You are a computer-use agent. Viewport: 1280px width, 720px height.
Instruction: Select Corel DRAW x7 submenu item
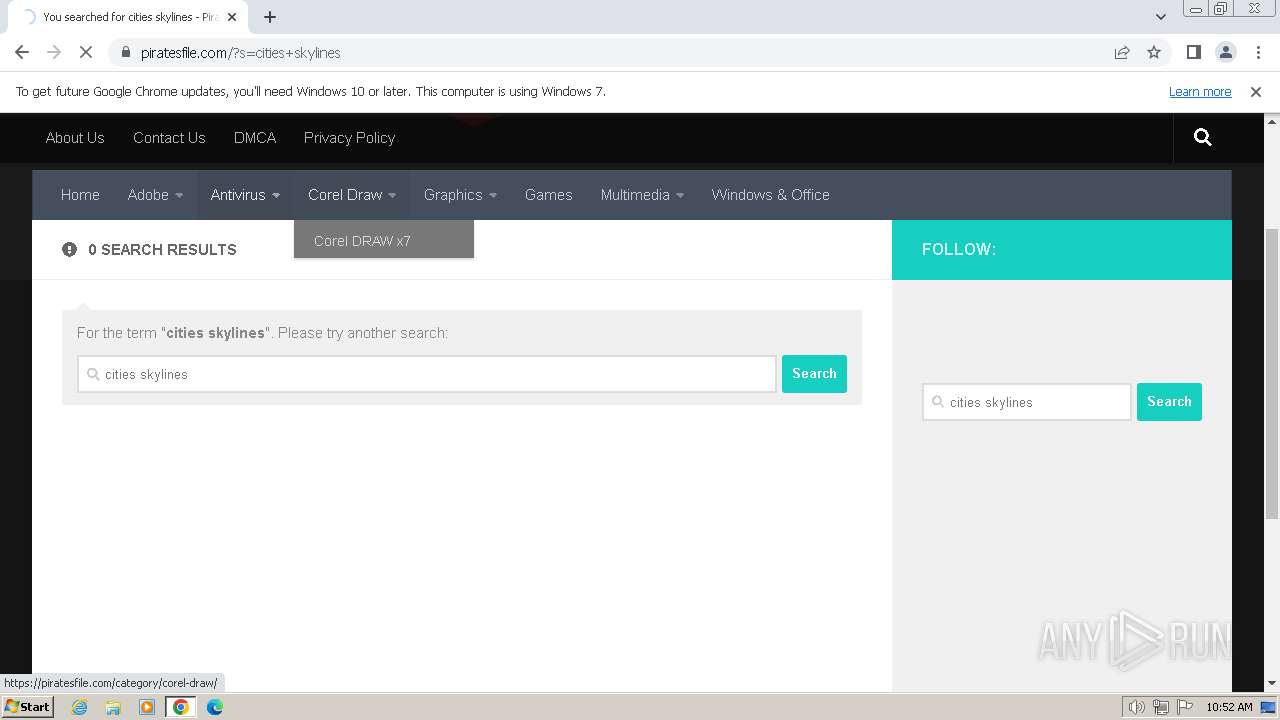(384, 240)
